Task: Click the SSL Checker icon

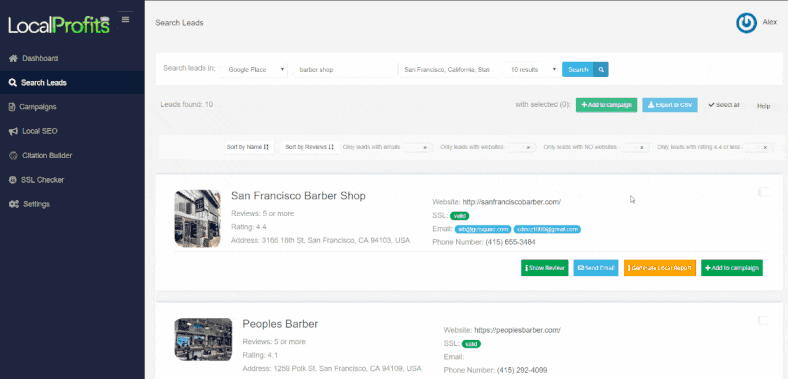Action: click(13, 179)
